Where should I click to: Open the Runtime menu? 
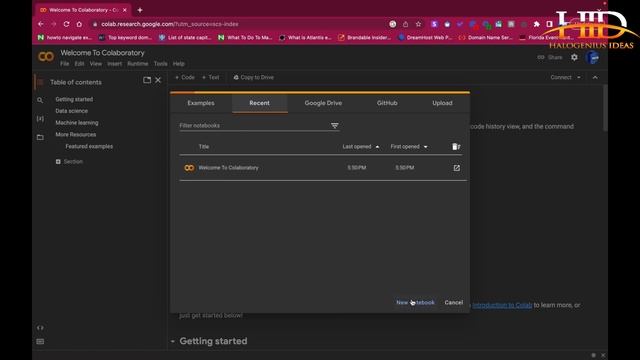[138, 64]
